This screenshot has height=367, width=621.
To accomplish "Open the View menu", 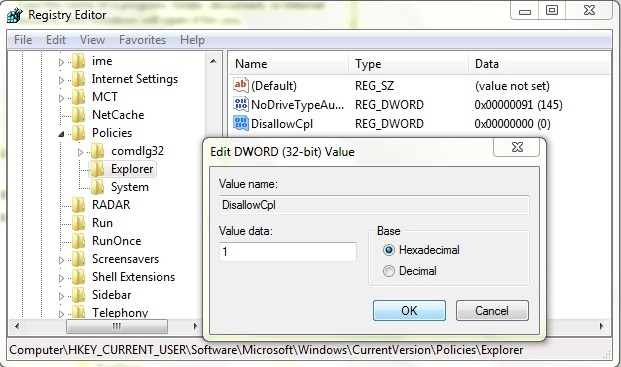I will [92, 40].
